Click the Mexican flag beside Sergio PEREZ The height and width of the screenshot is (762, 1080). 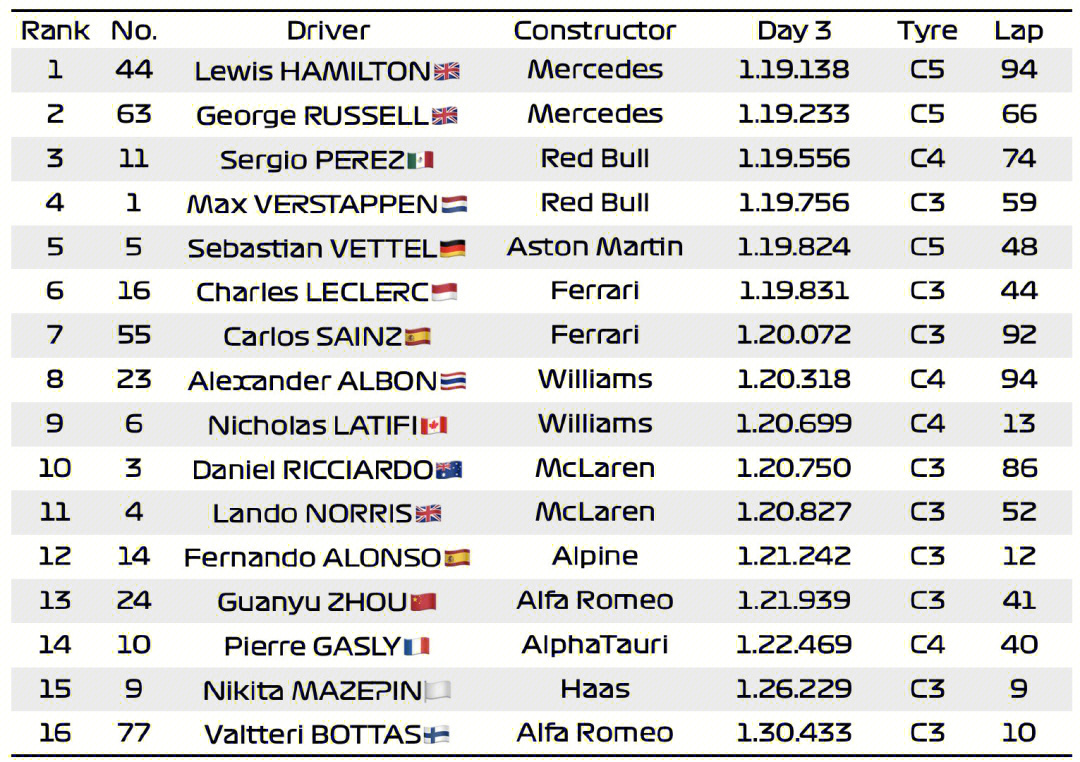[420, 160]
